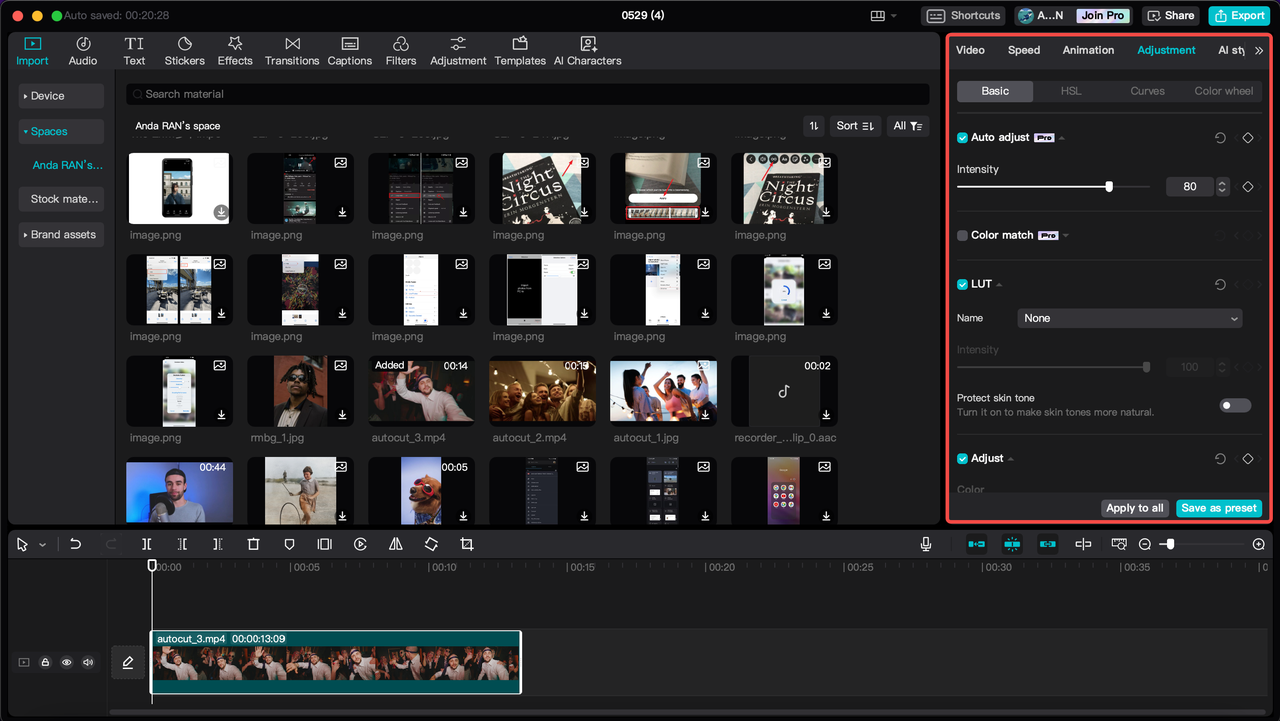The height and width of the screenshot is (721, 1280).
Task: Click the voiceover microphone icon
Action: 925,543
